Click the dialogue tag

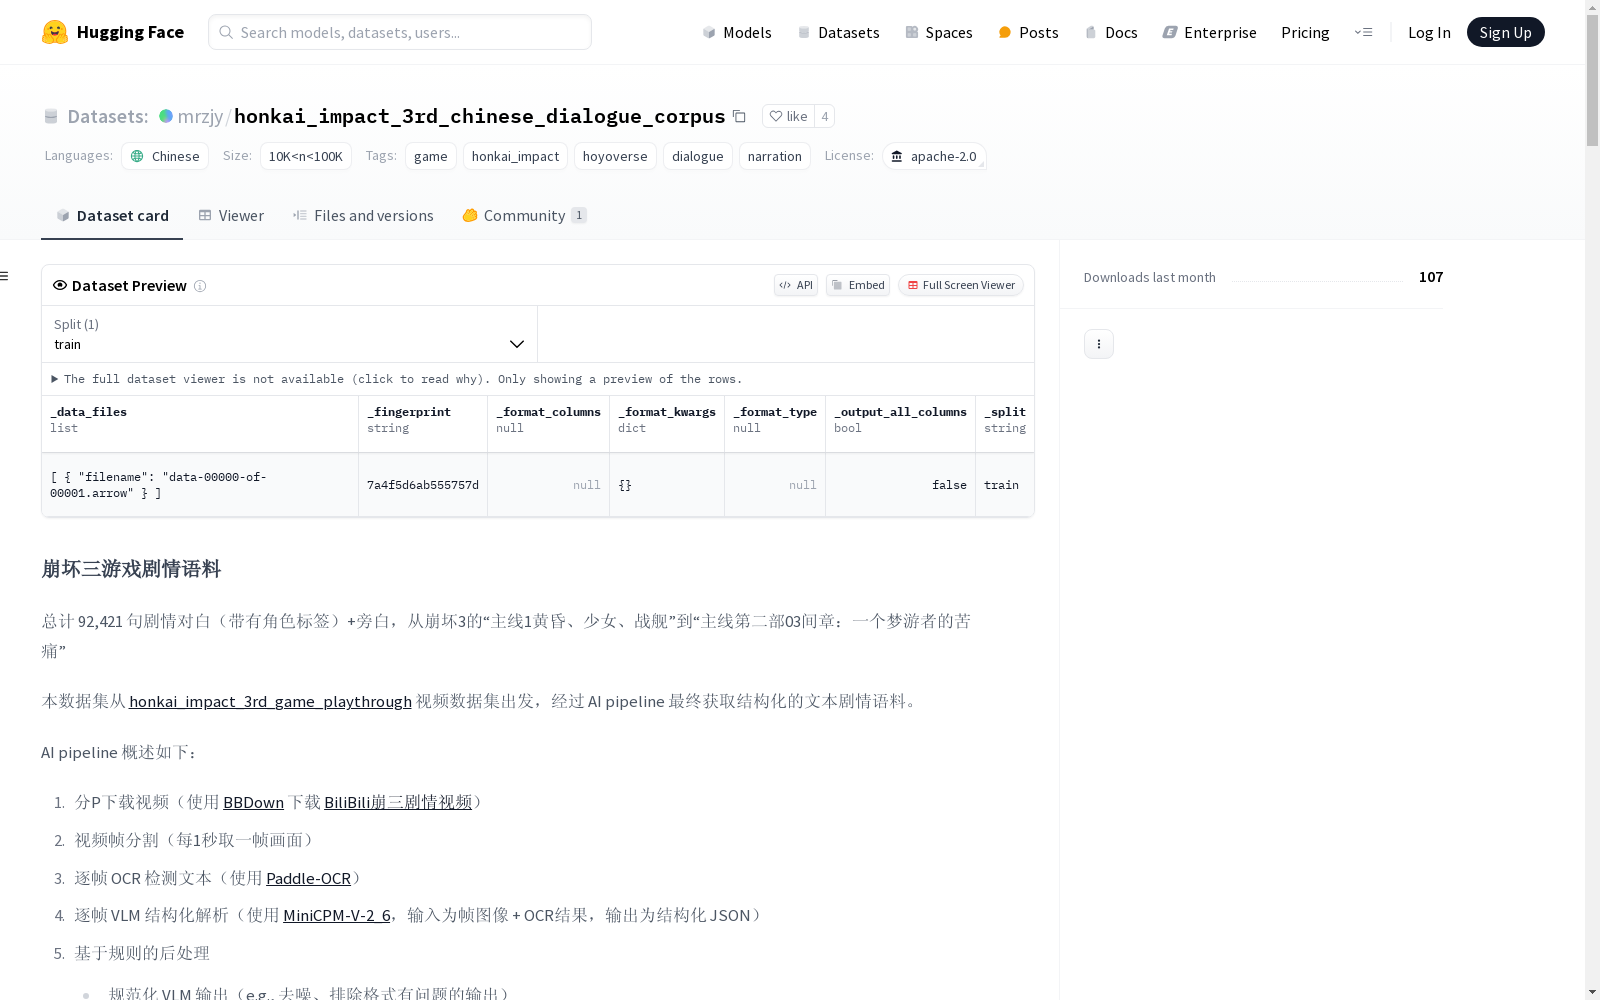pos(698,156)
